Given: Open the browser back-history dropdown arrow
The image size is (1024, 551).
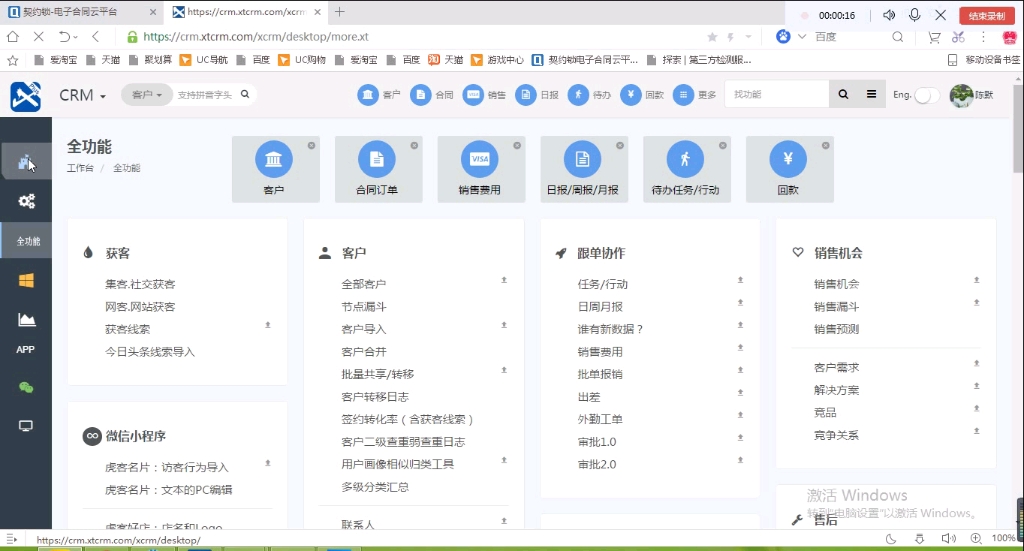Looking at the screenshot, I should [x=76, y=37].
